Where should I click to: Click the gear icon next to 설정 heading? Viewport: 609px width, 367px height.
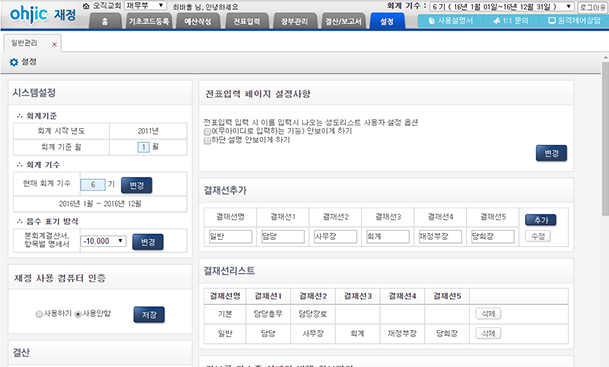(14, 62)
